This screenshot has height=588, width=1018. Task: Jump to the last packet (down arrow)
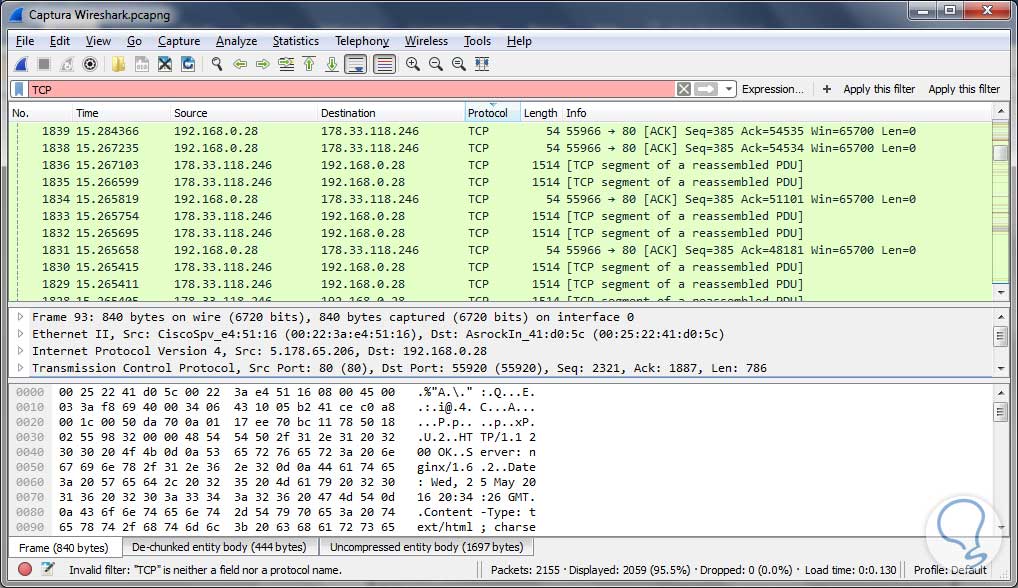(332, 64)
